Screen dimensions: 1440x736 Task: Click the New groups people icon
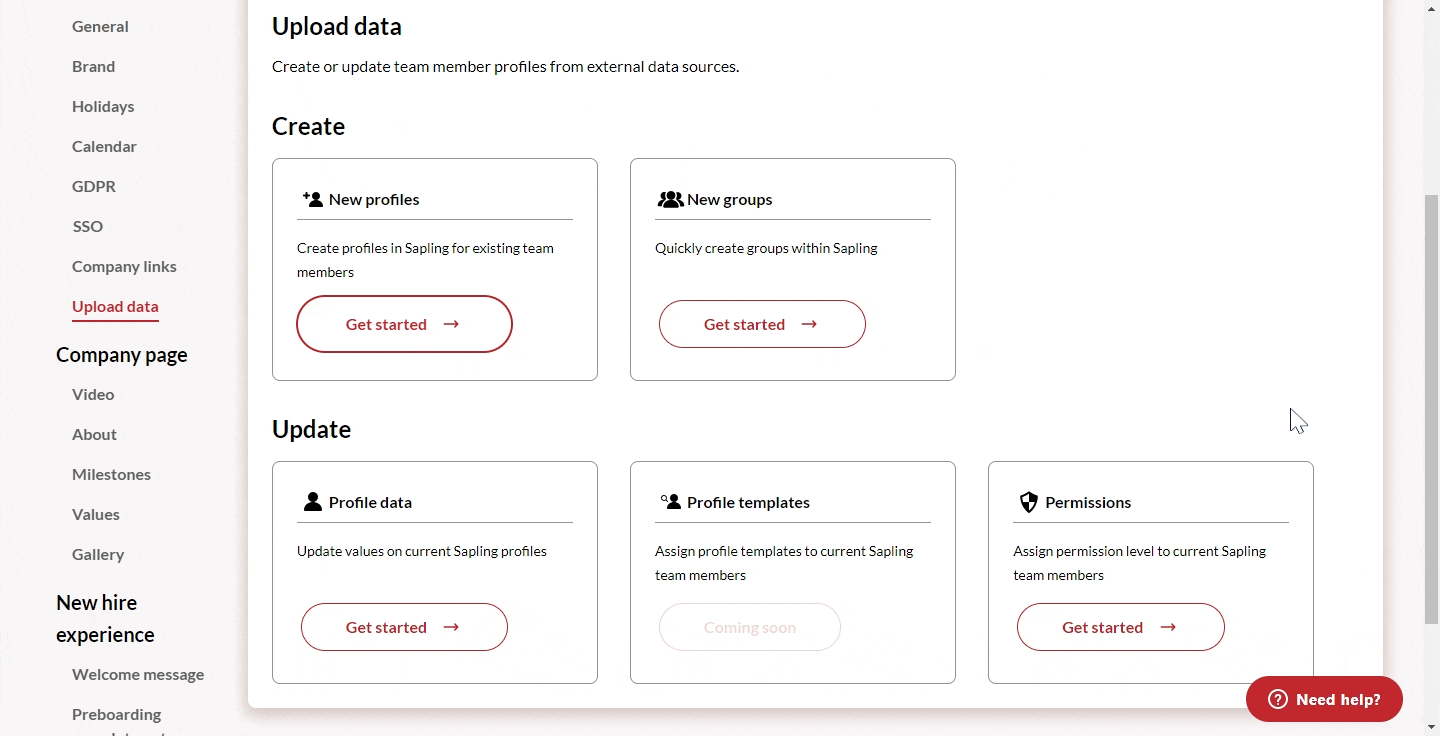pyautogui.click(x=670, y=200)
